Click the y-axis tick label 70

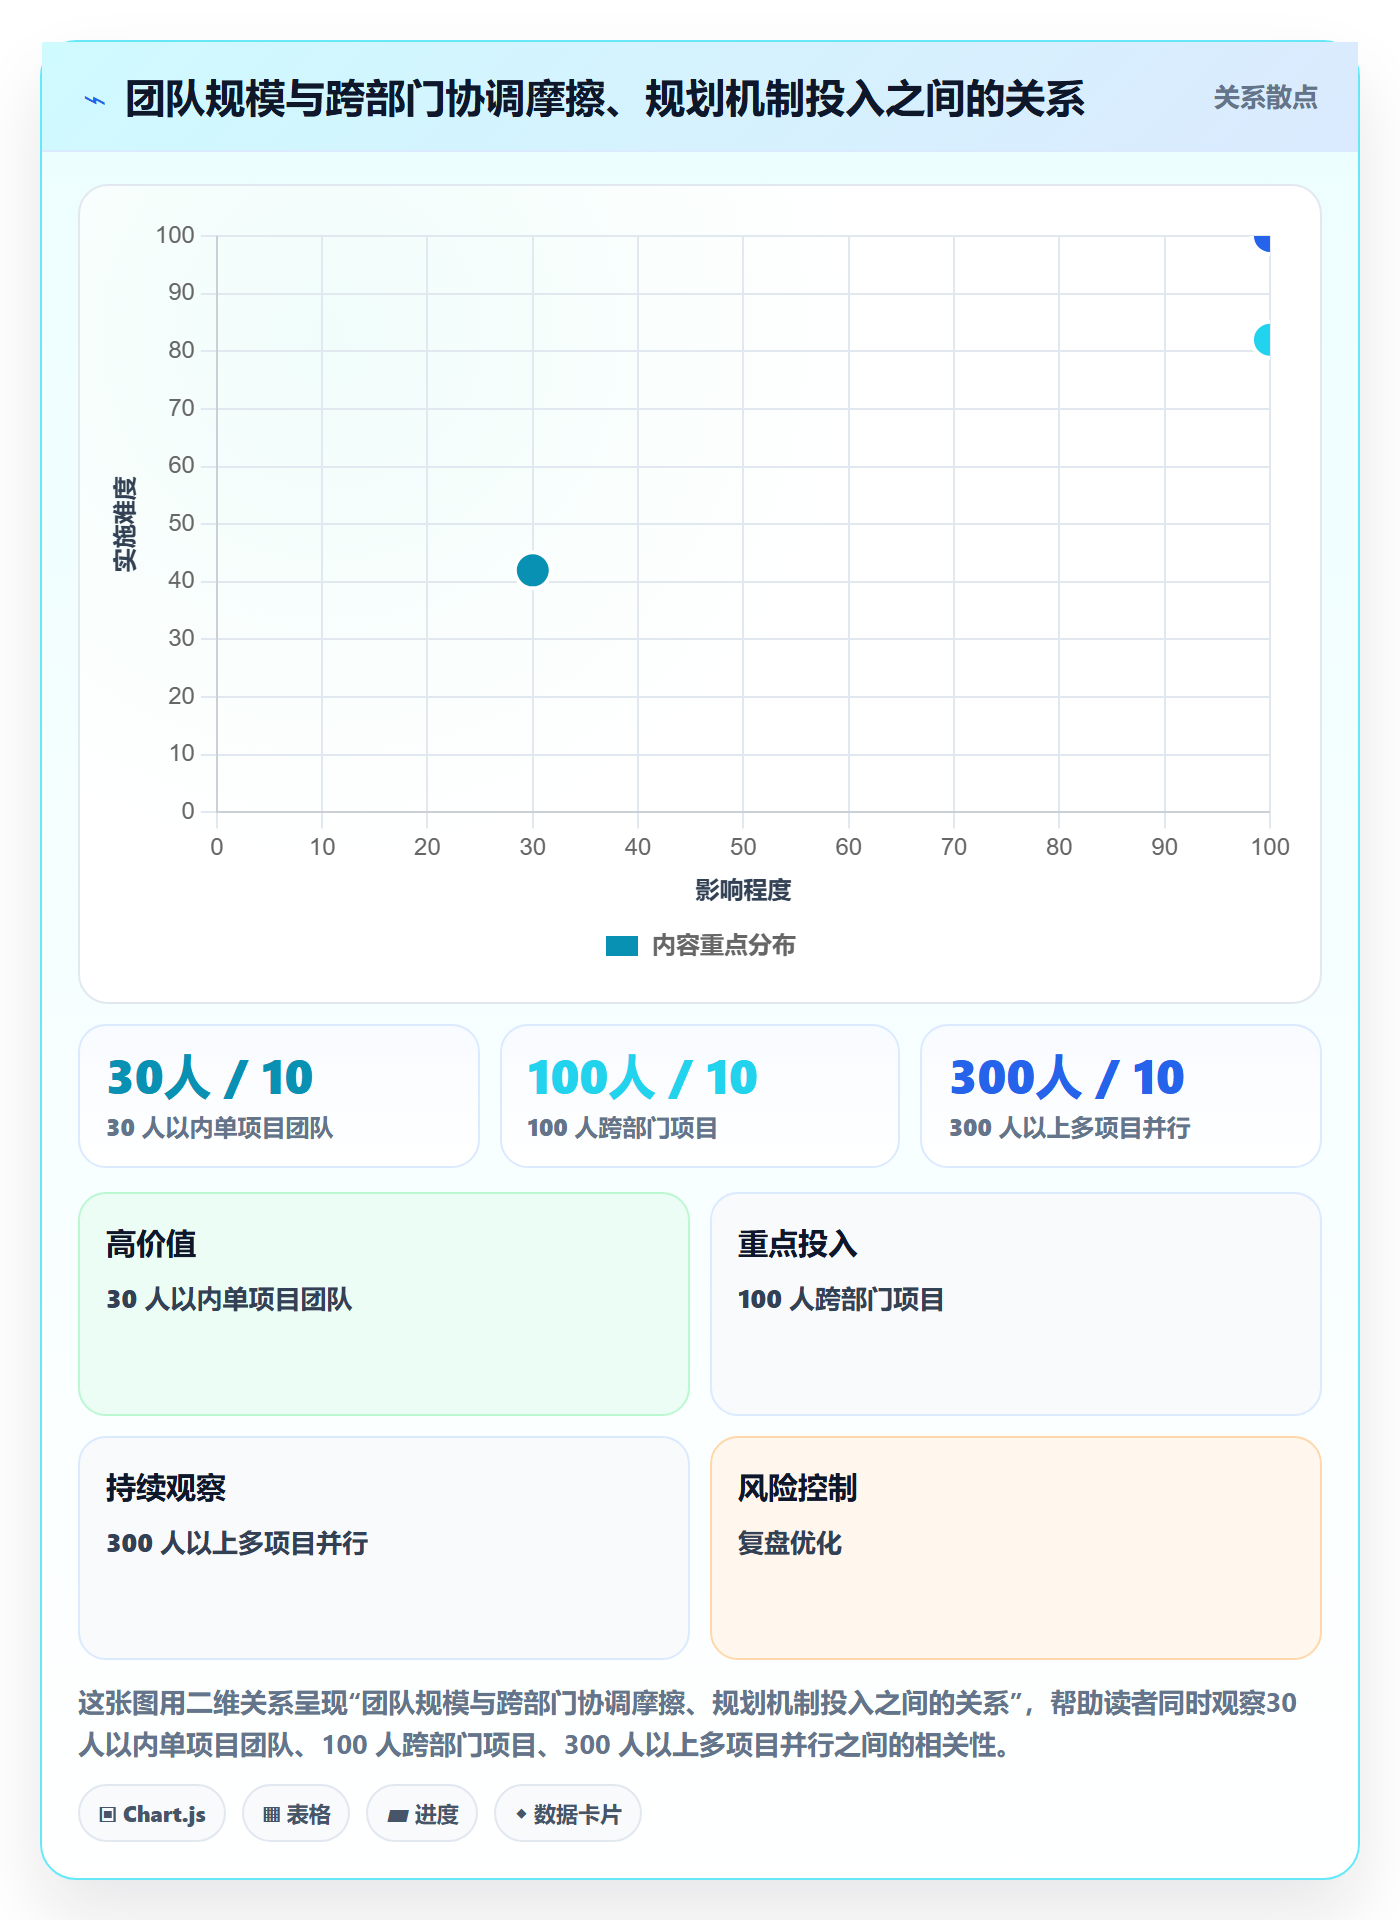[x=181, y=408]
